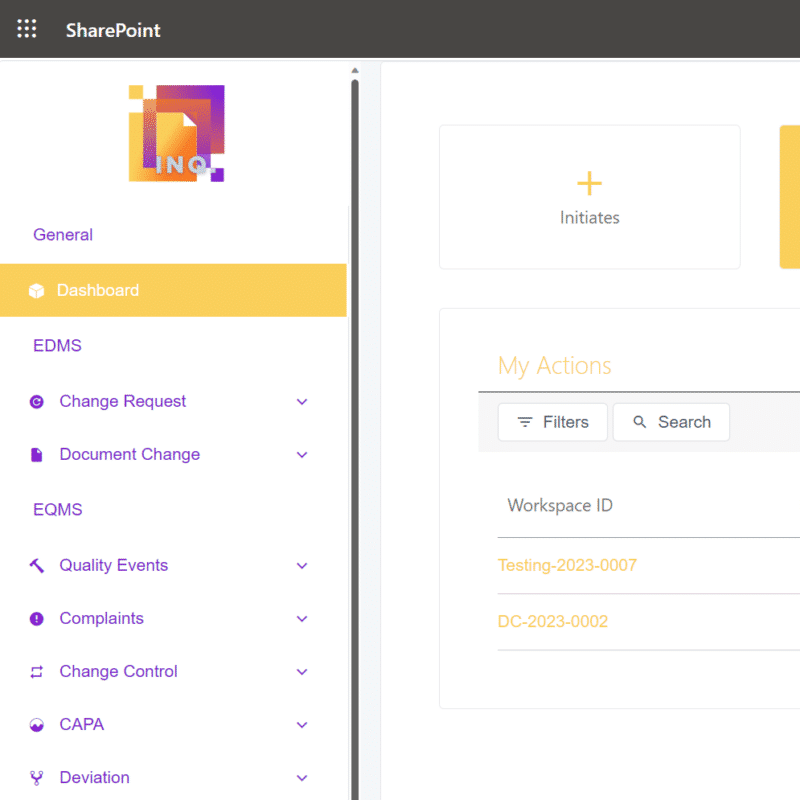Click the My Actions heading

pyautogui.click(x=554, y=366)
